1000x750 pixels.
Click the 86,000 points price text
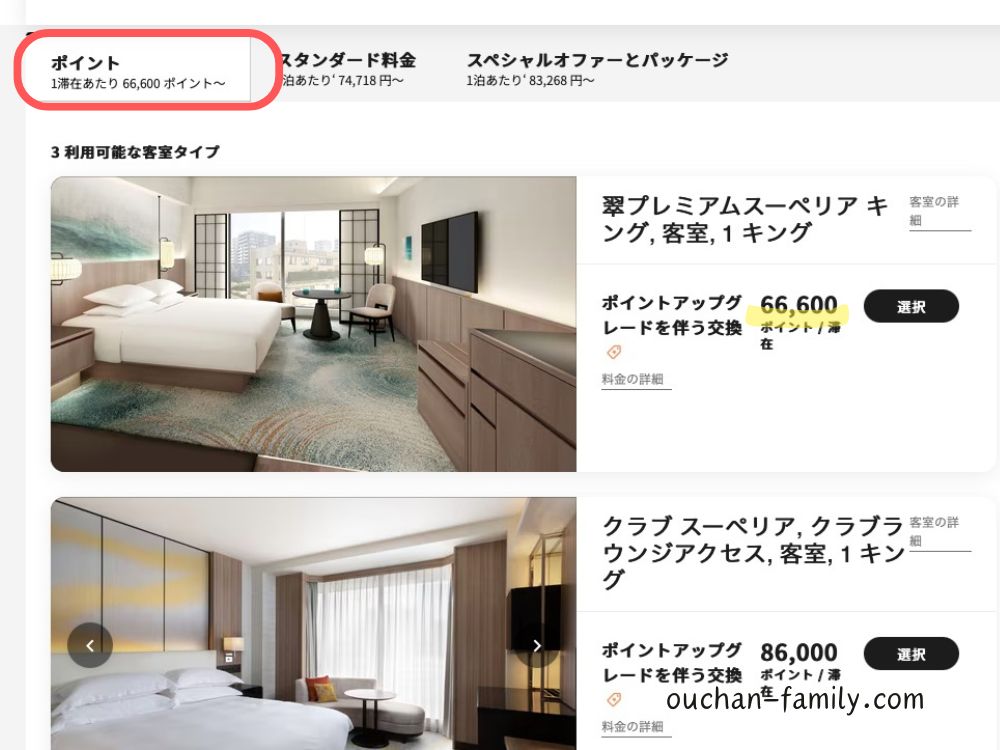(798, 652)
